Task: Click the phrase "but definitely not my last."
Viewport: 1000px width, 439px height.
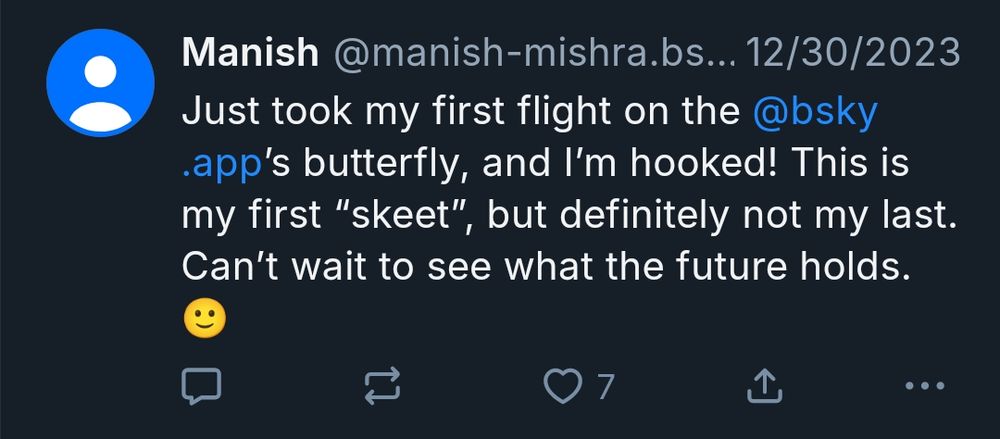Action: (x=723, y=216)
